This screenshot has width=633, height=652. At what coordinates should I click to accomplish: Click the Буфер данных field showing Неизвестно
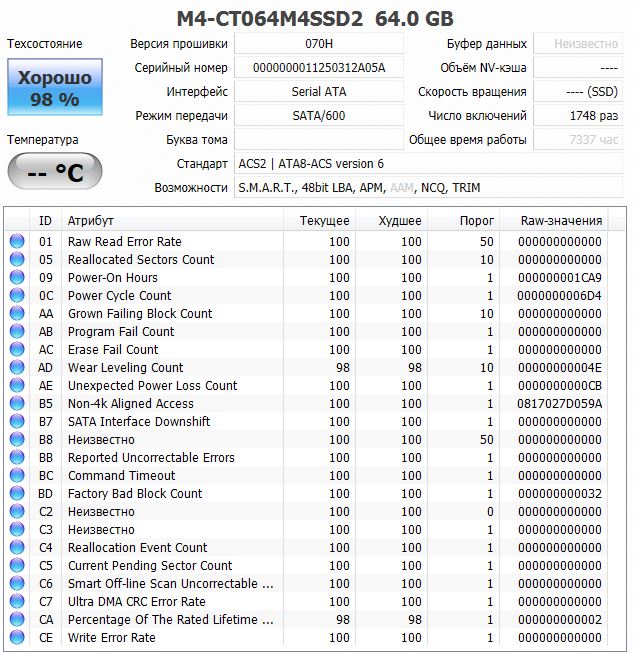(578, 44)
